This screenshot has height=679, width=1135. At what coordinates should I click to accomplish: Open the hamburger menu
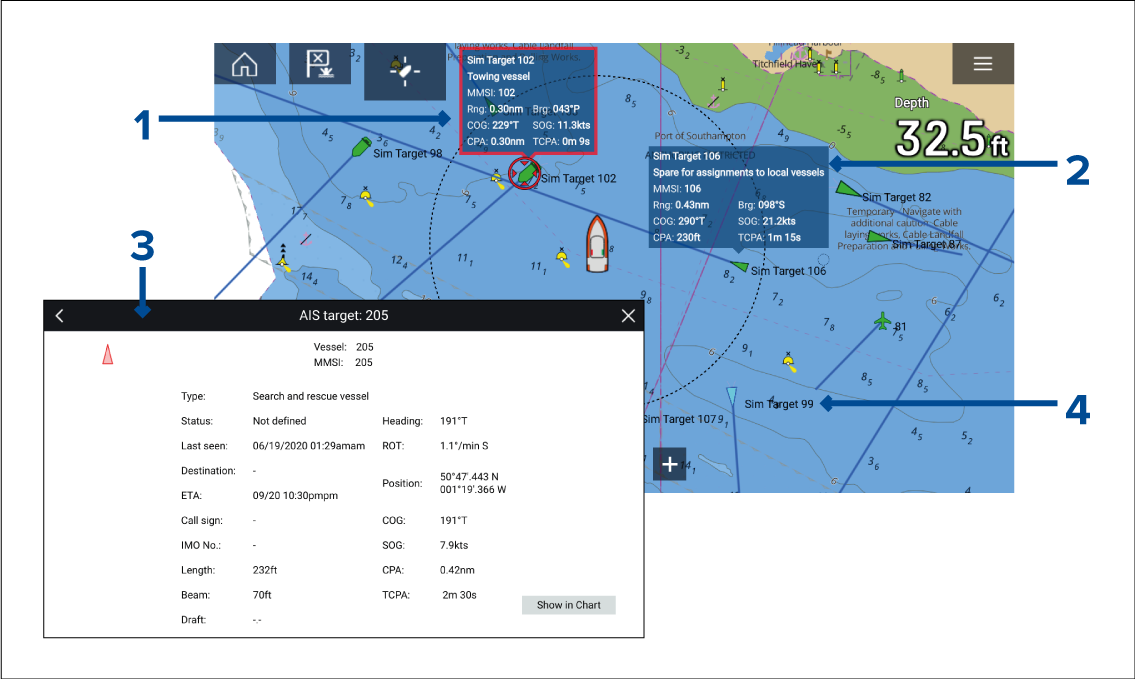[982, 64]
